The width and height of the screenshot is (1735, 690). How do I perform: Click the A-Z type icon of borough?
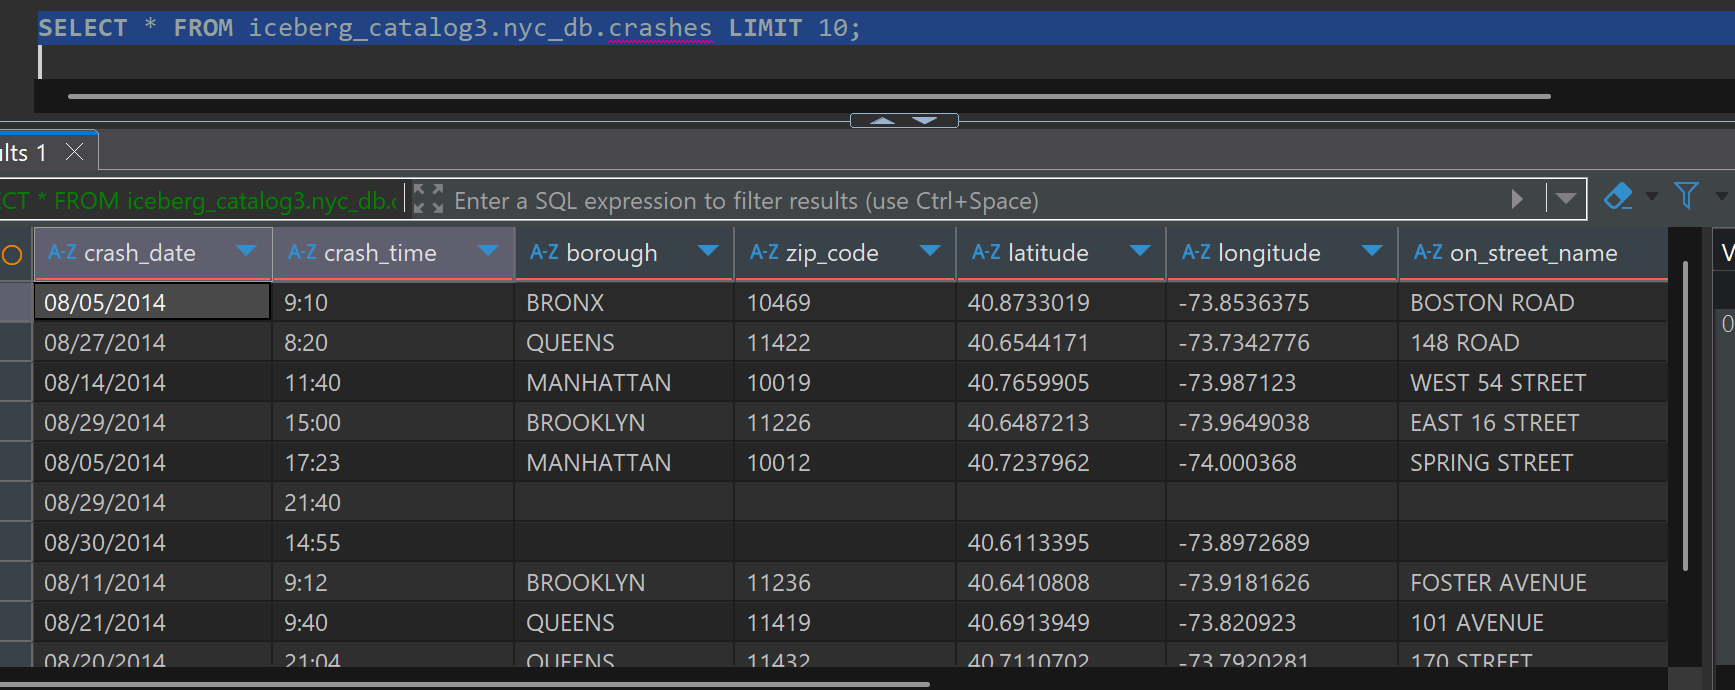point(544,253)
